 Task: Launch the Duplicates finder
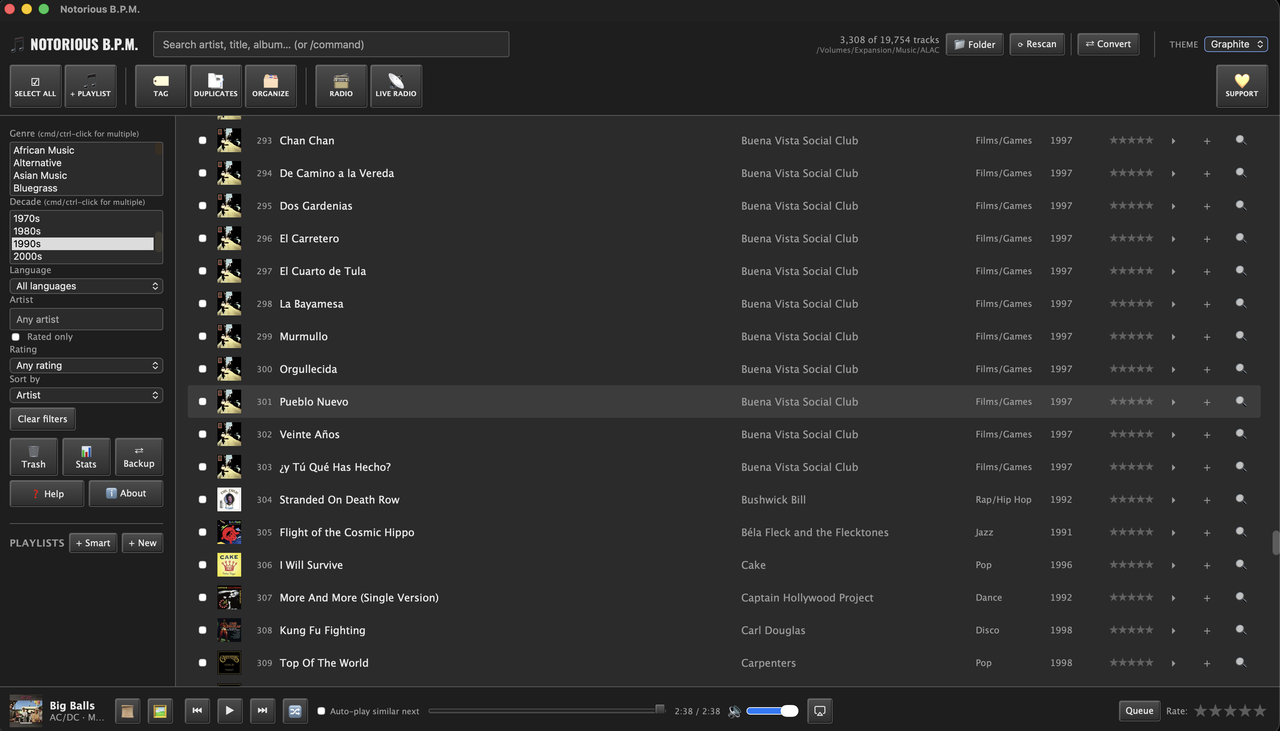(216, 86)
